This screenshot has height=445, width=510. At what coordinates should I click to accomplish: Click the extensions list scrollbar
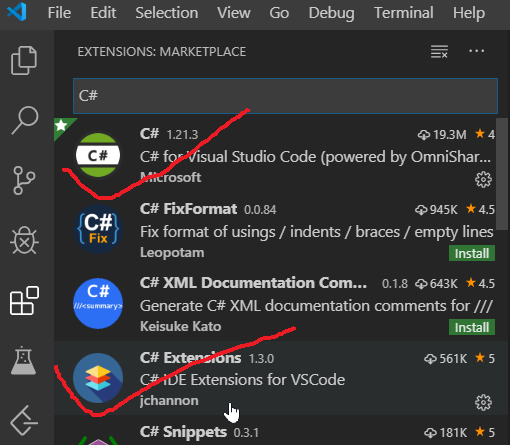coord(502,174)
